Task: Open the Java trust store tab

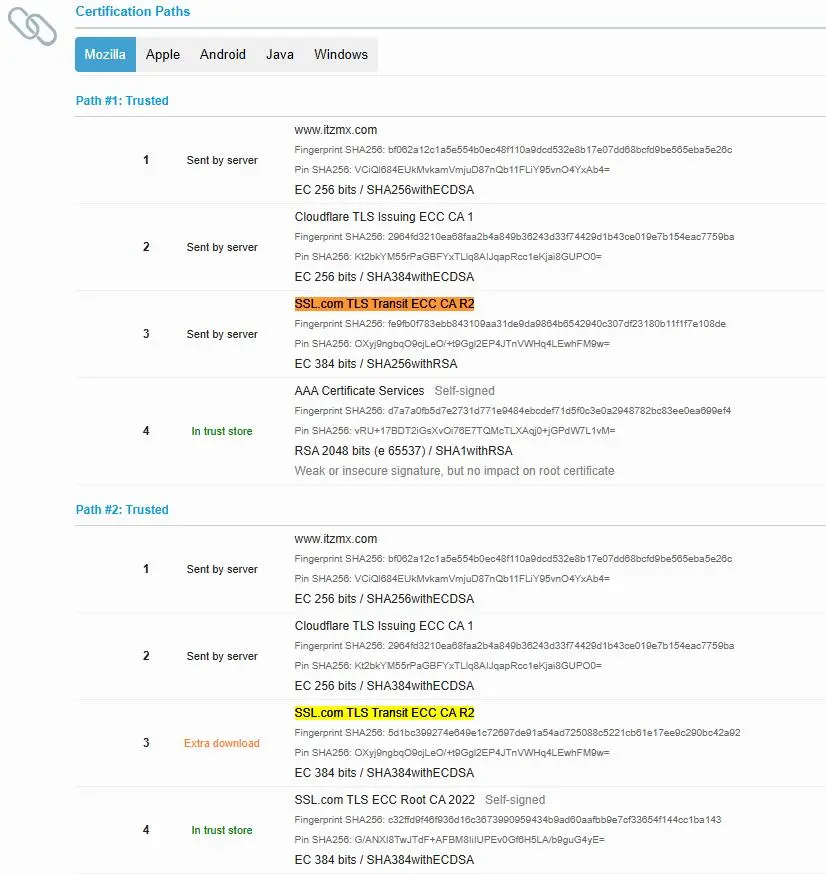Action: (x=280, y=55)
